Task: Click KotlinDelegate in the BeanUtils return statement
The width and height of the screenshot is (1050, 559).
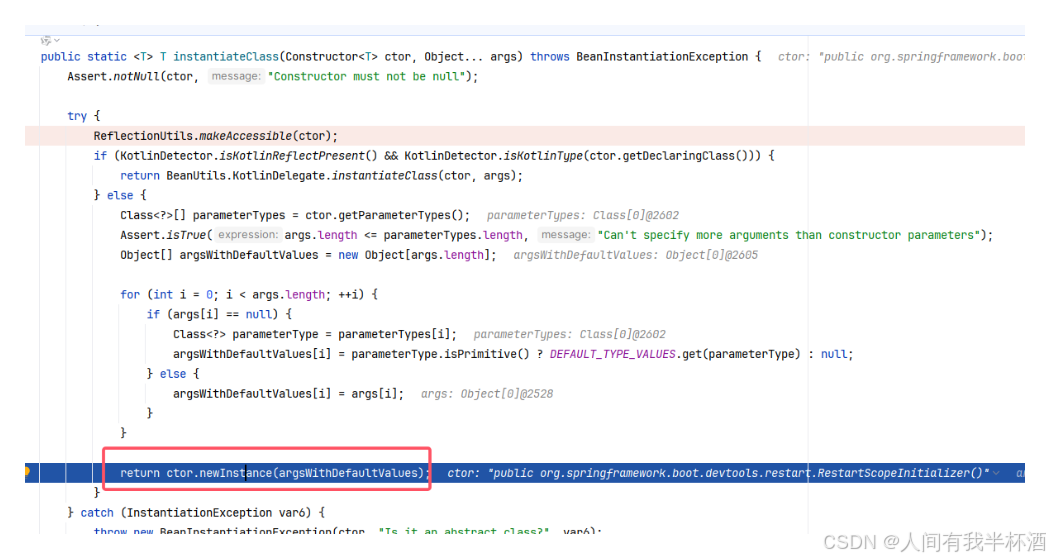Action: [x=279, y=175]
